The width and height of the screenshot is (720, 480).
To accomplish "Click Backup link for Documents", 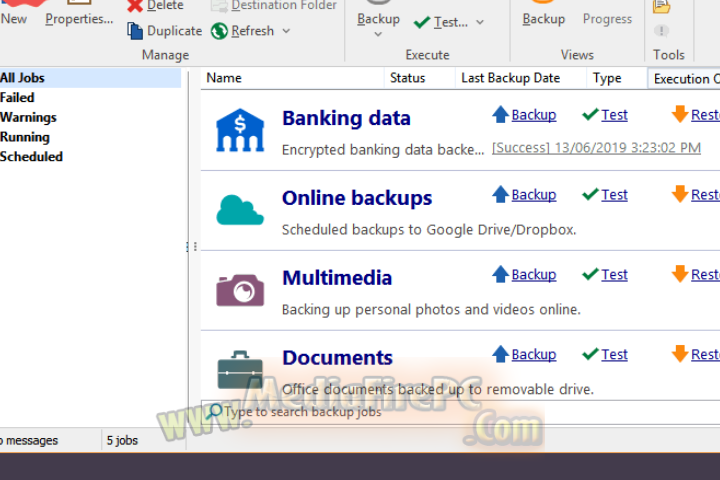I will coord(534,355).
